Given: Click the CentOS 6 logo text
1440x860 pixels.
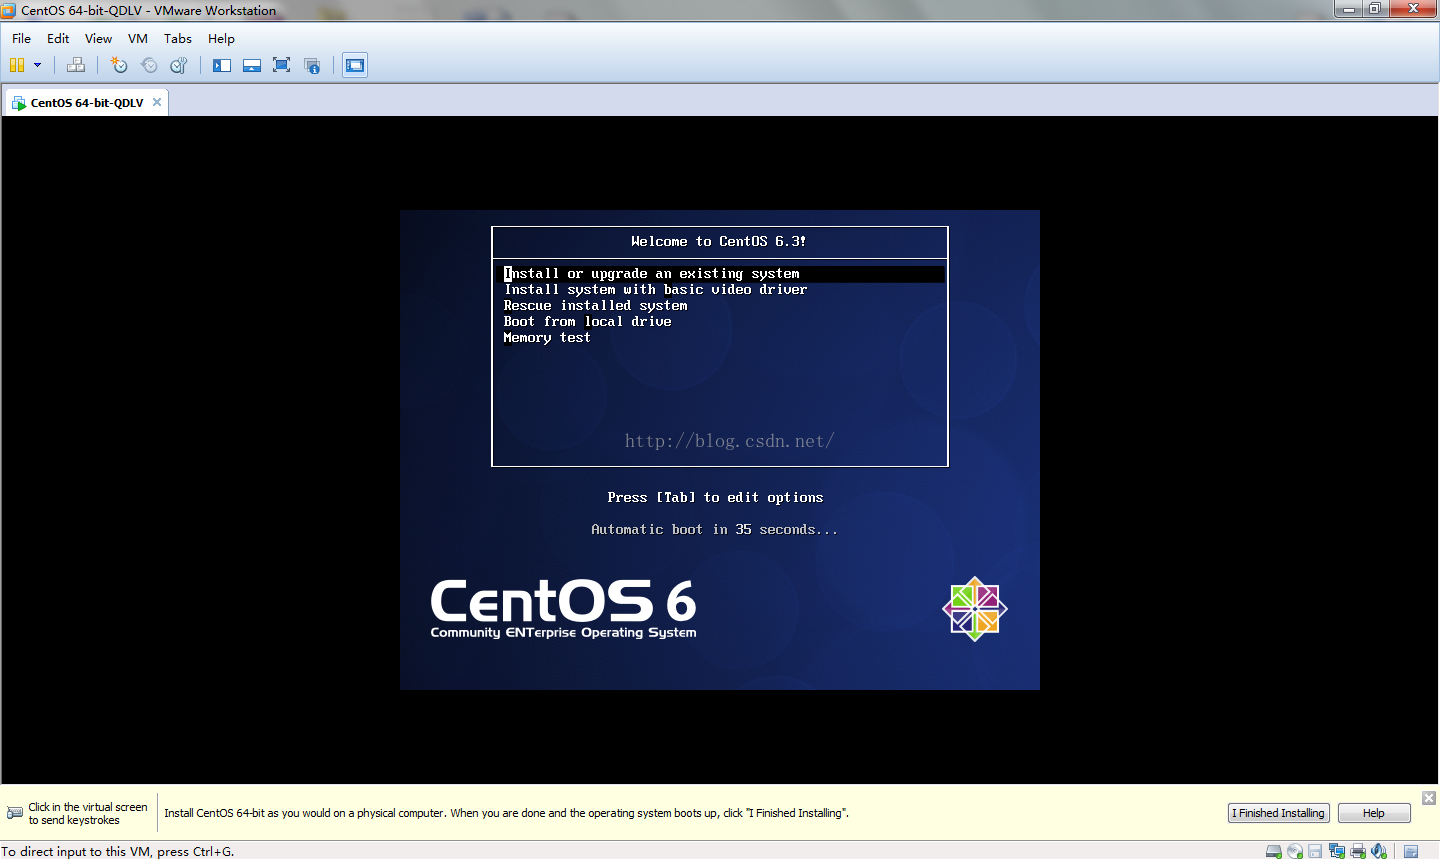Looking at the screenshot, I should [563, 608].
